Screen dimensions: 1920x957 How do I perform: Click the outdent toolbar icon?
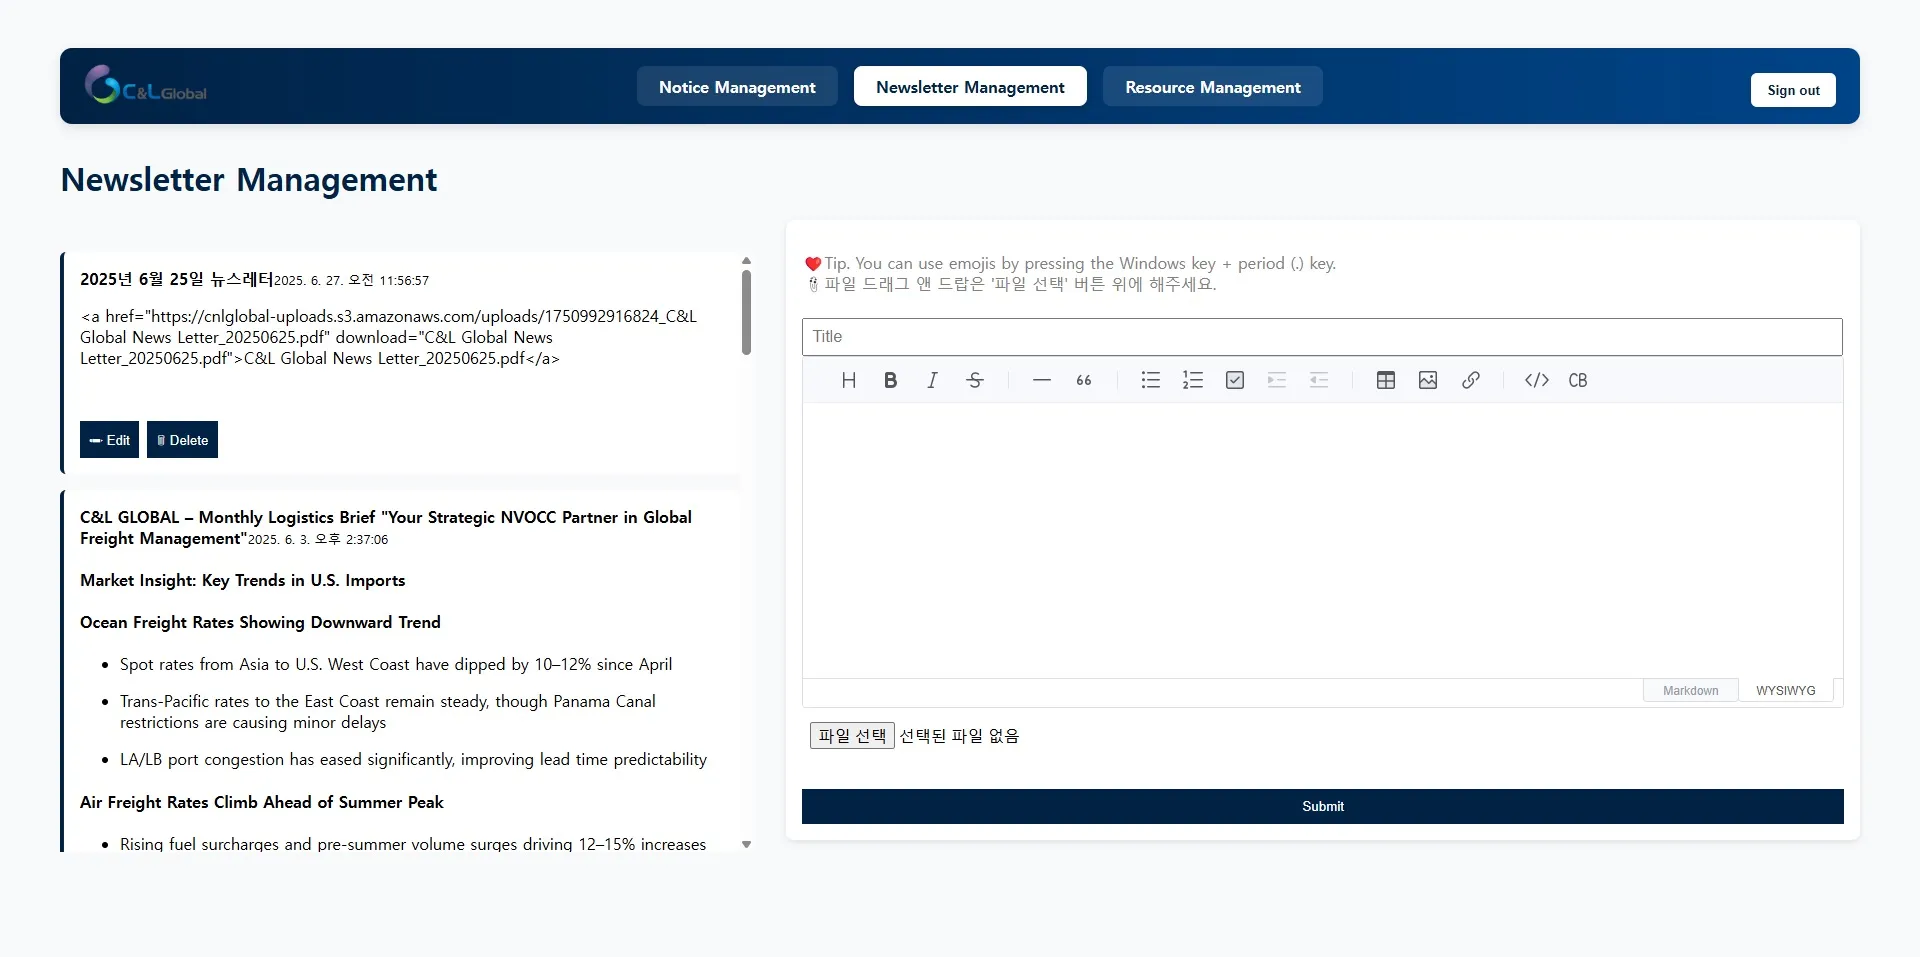[x=1319, y=380]
